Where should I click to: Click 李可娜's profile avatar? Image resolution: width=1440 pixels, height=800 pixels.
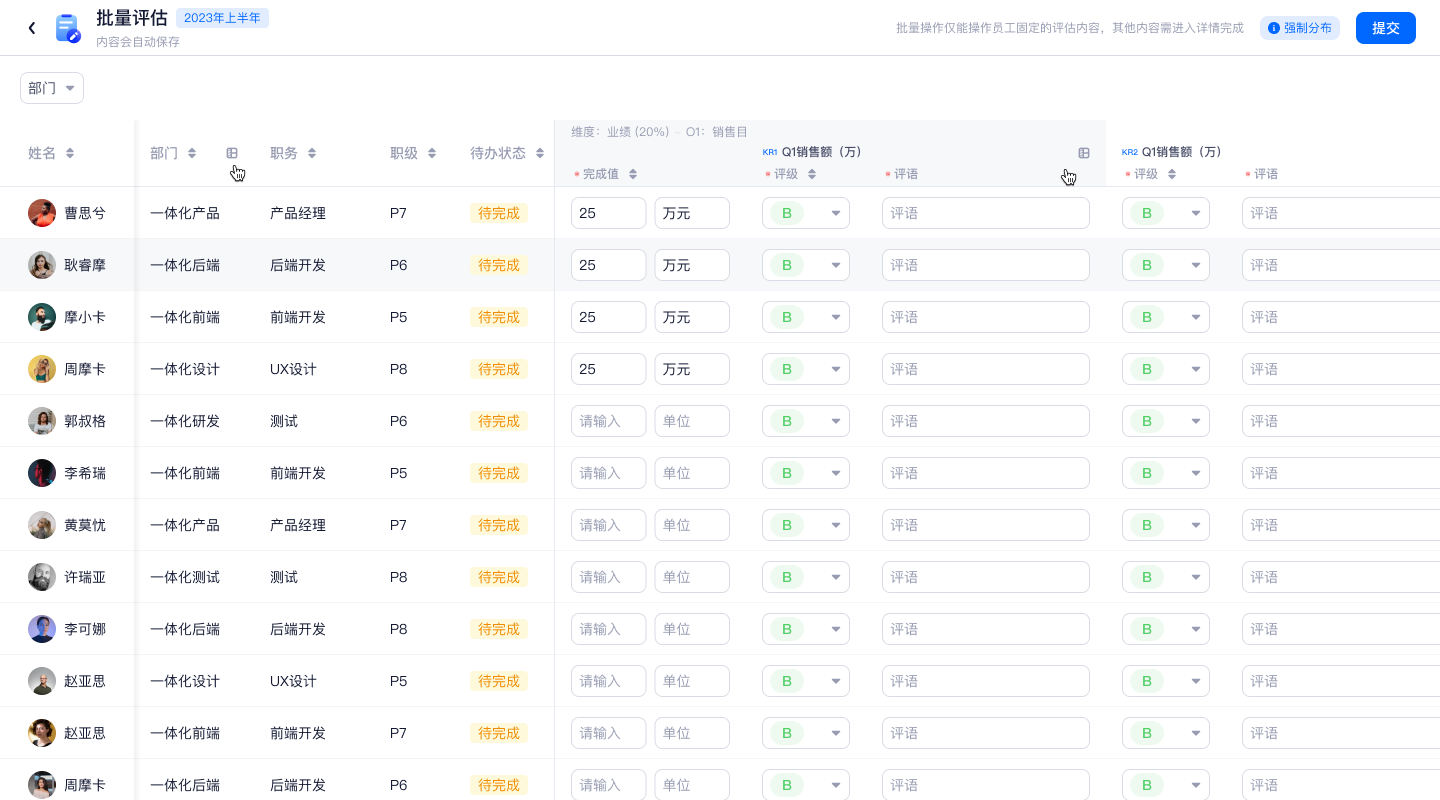pyautogui.click(x=42, y=629)
